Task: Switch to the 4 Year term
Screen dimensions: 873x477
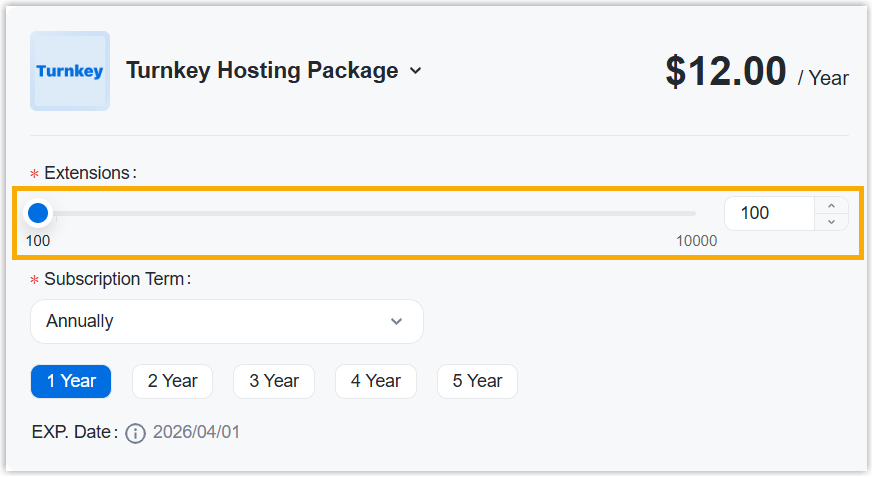Action: pyautogui.click(x=375, y=381)
